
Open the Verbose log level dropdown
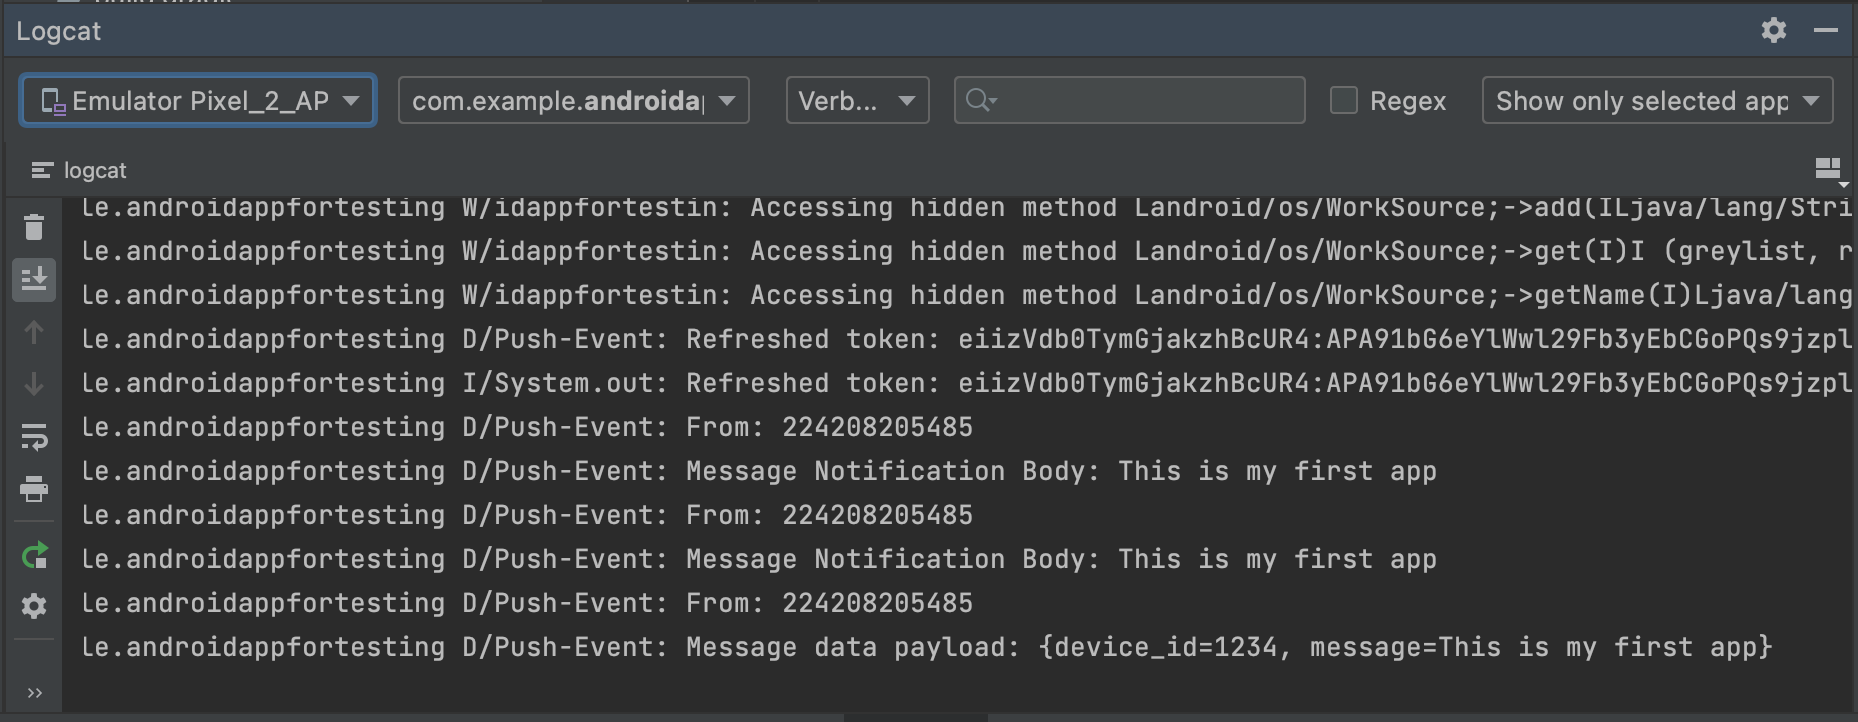[858, 100]
